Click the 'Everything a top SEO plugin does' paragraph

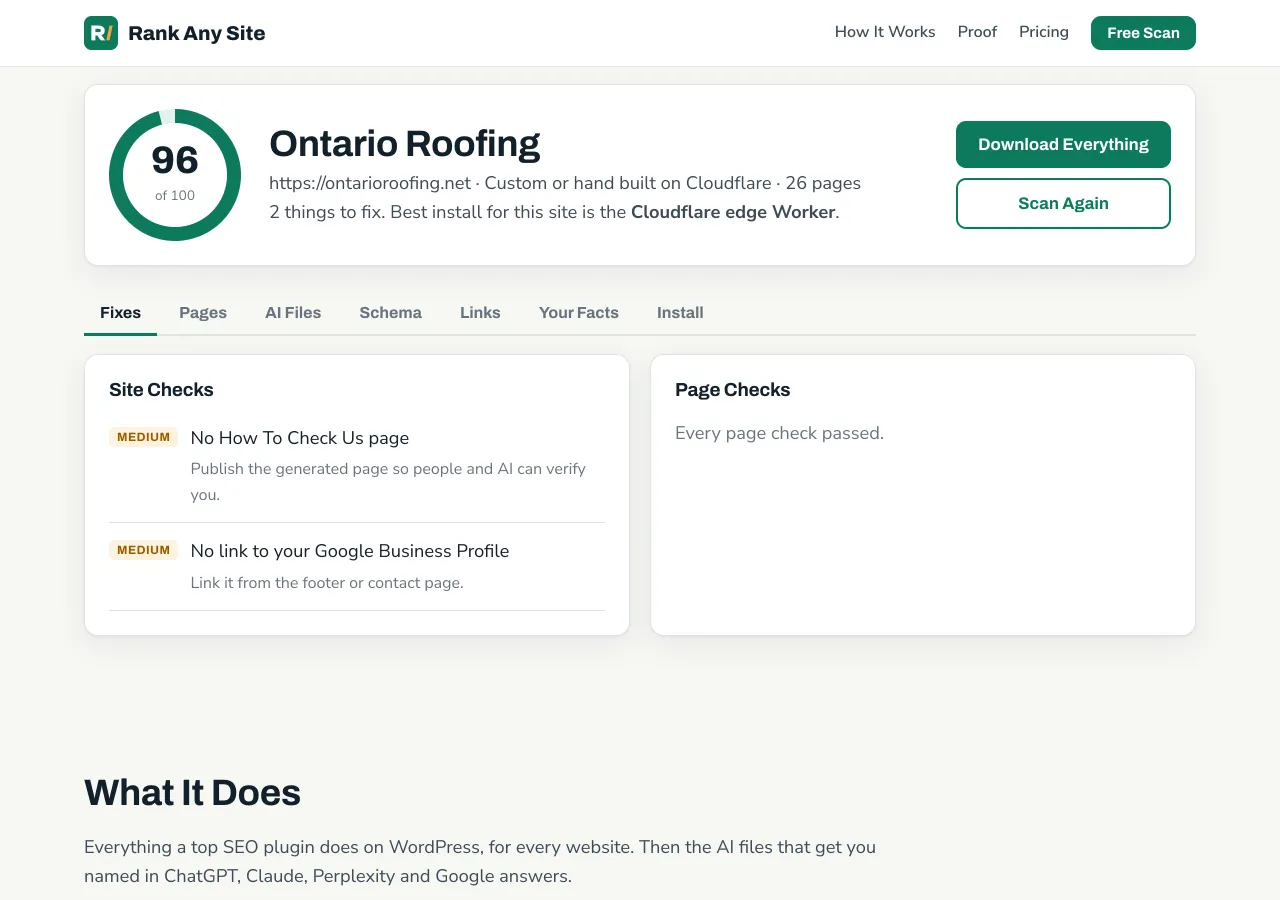480,861
